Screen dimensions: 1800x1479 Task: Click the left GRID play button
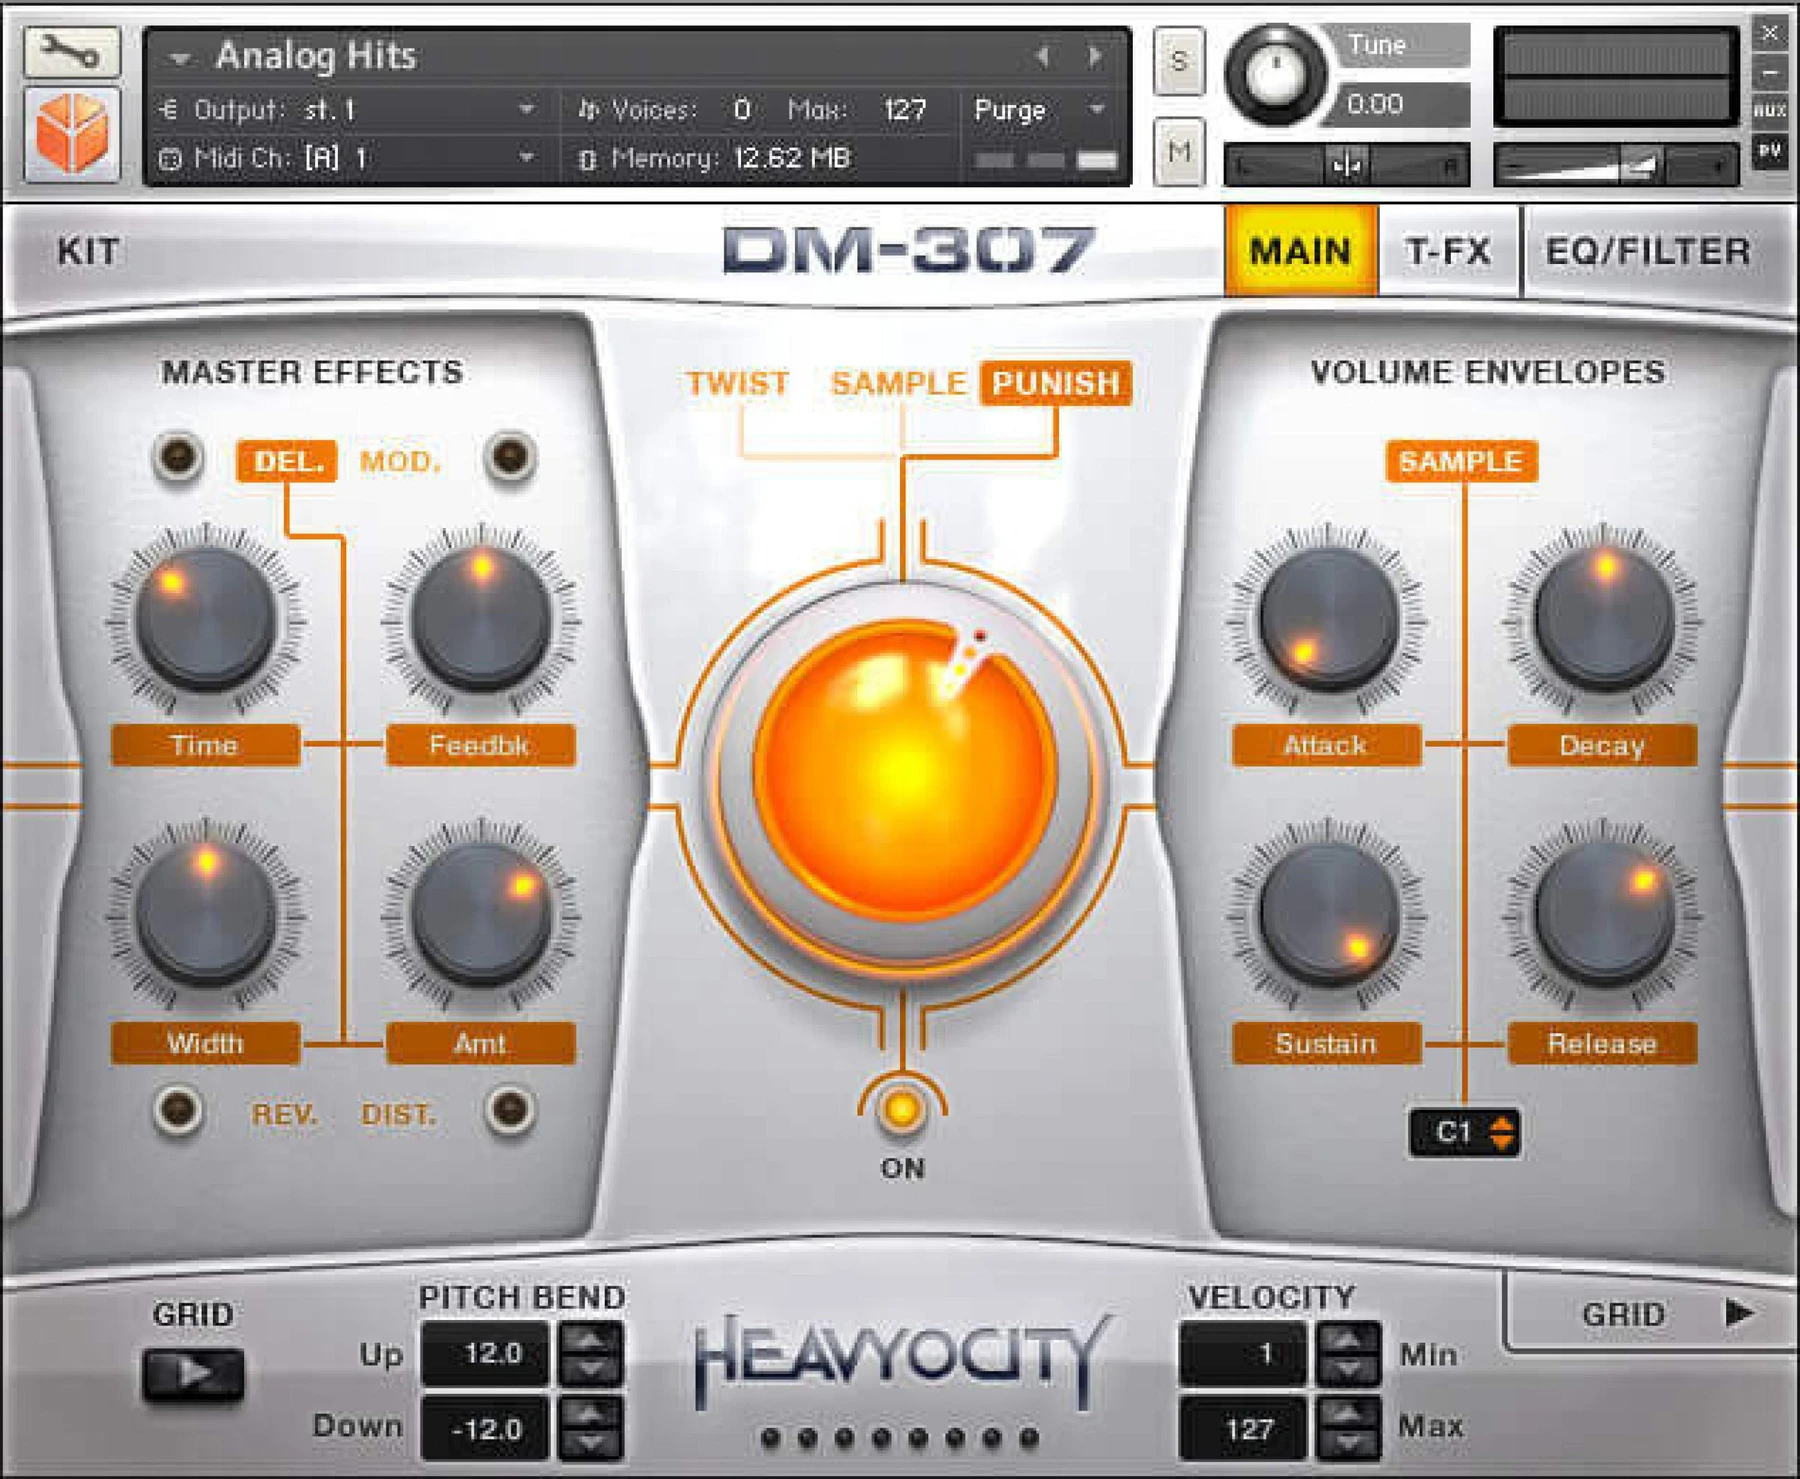(x=194, y=1374)
